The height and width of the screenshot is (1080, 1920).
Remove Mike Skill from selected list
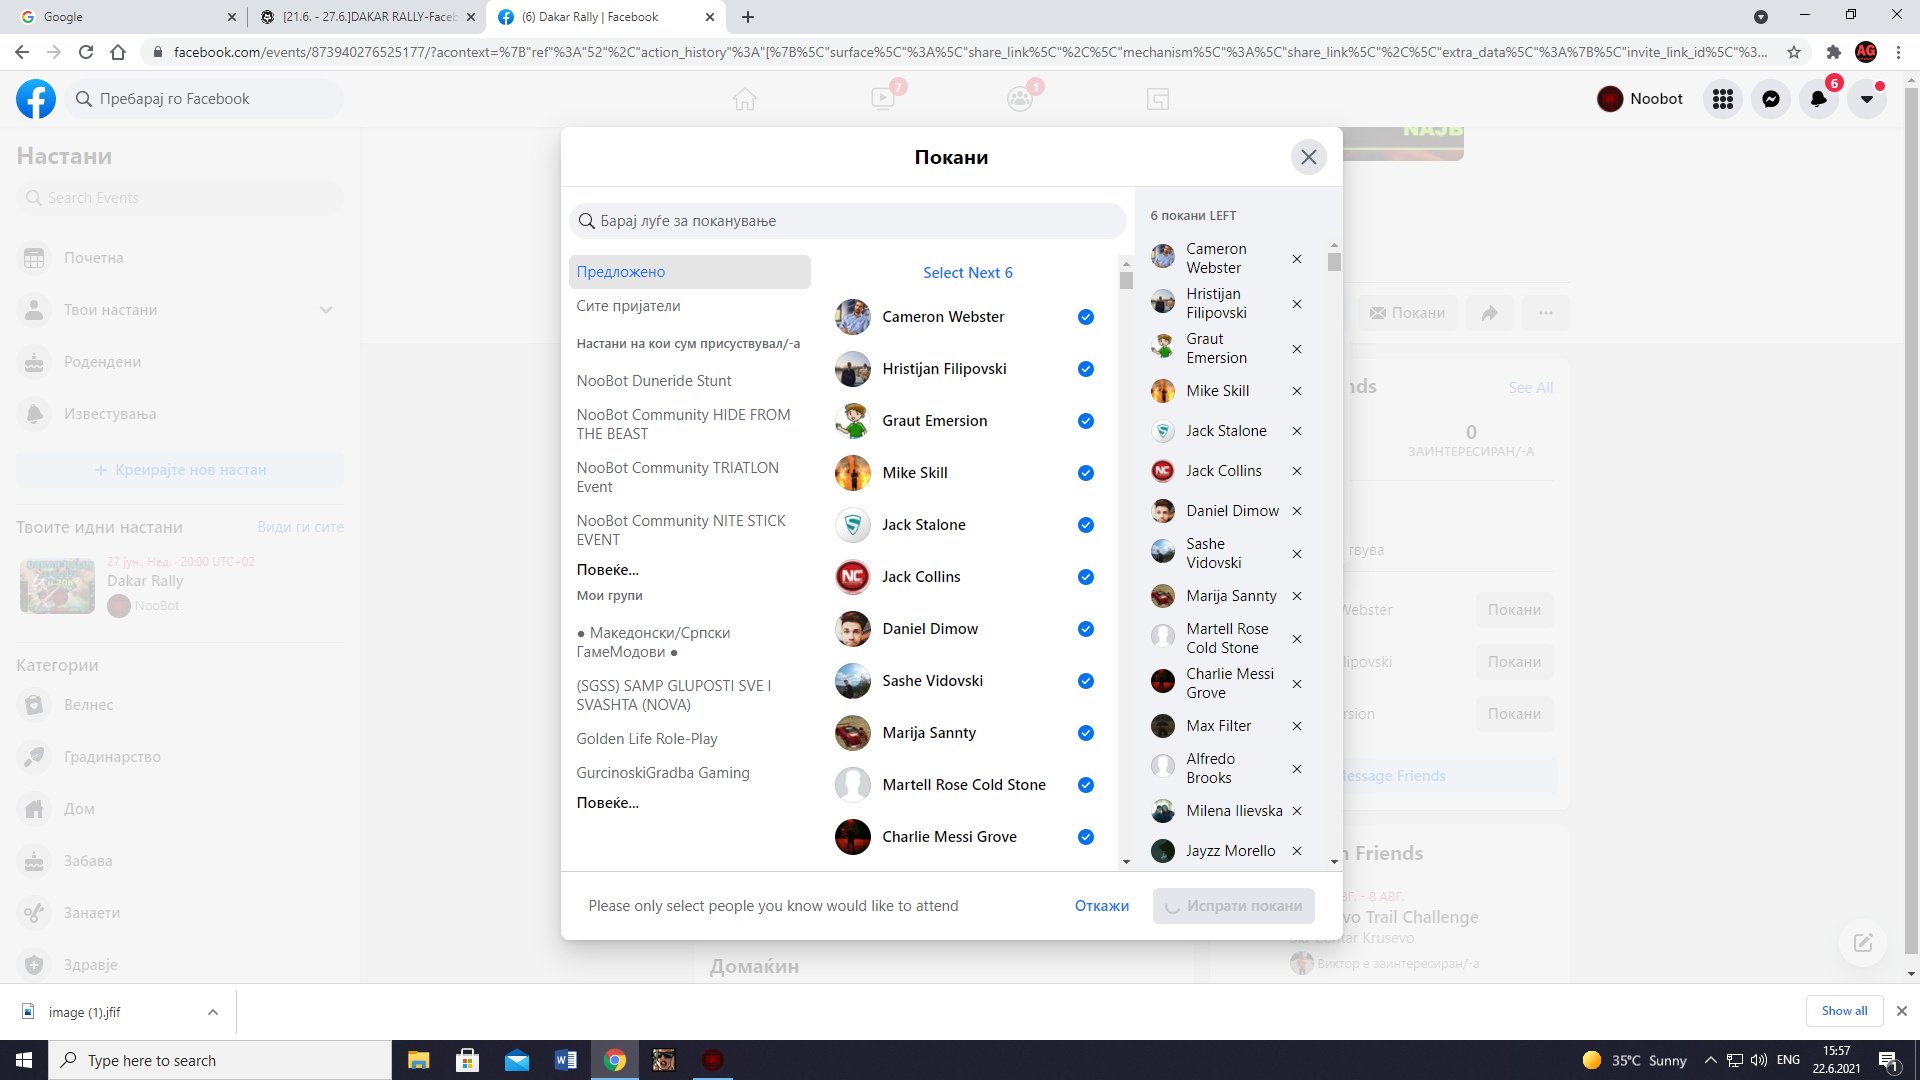1297,391
